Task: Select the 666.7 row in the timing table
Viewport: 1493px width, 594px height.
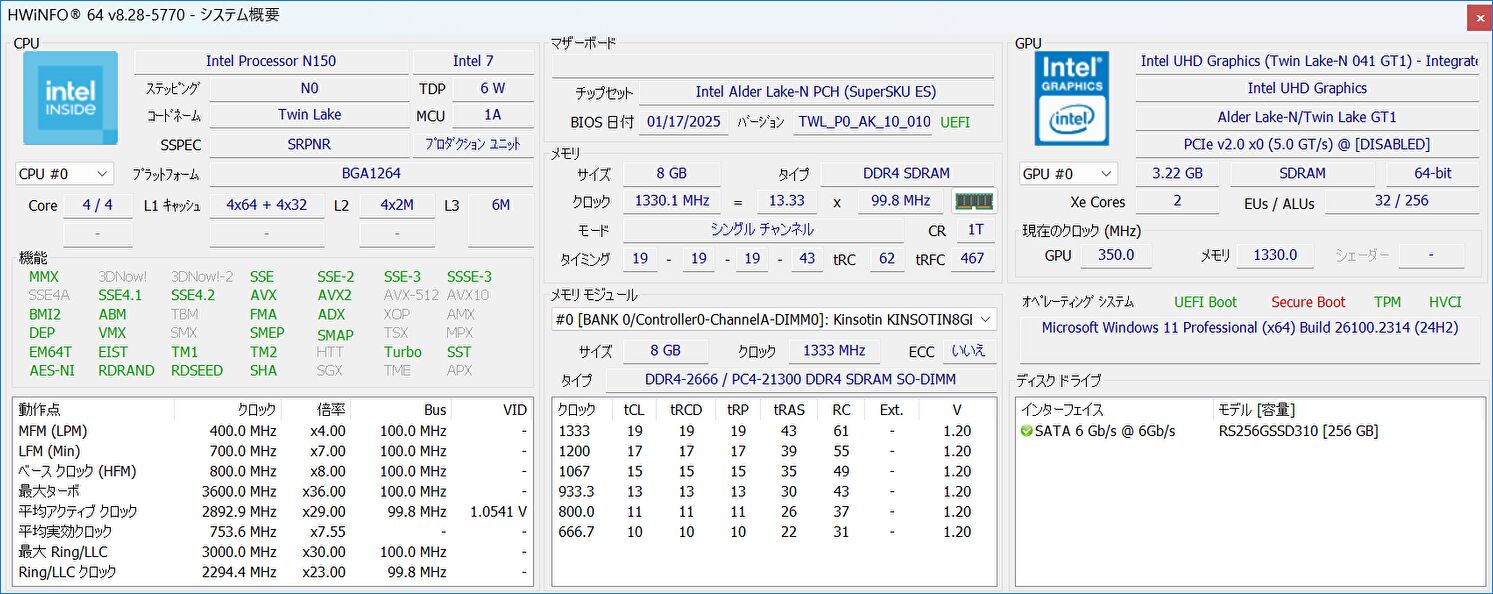Action: tap(774, 532)
